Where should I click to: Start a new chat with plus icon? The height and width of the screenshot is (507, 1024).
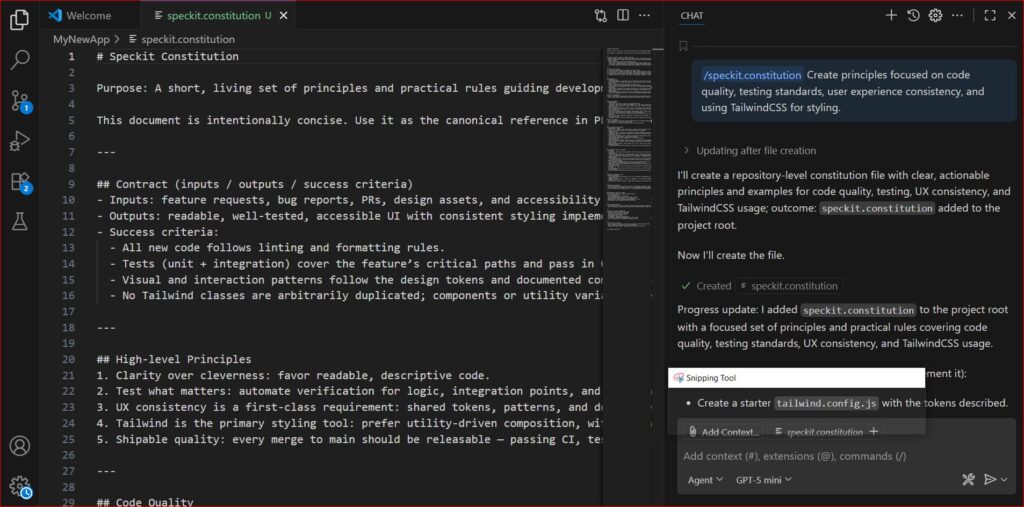click(x=891, y=15)
